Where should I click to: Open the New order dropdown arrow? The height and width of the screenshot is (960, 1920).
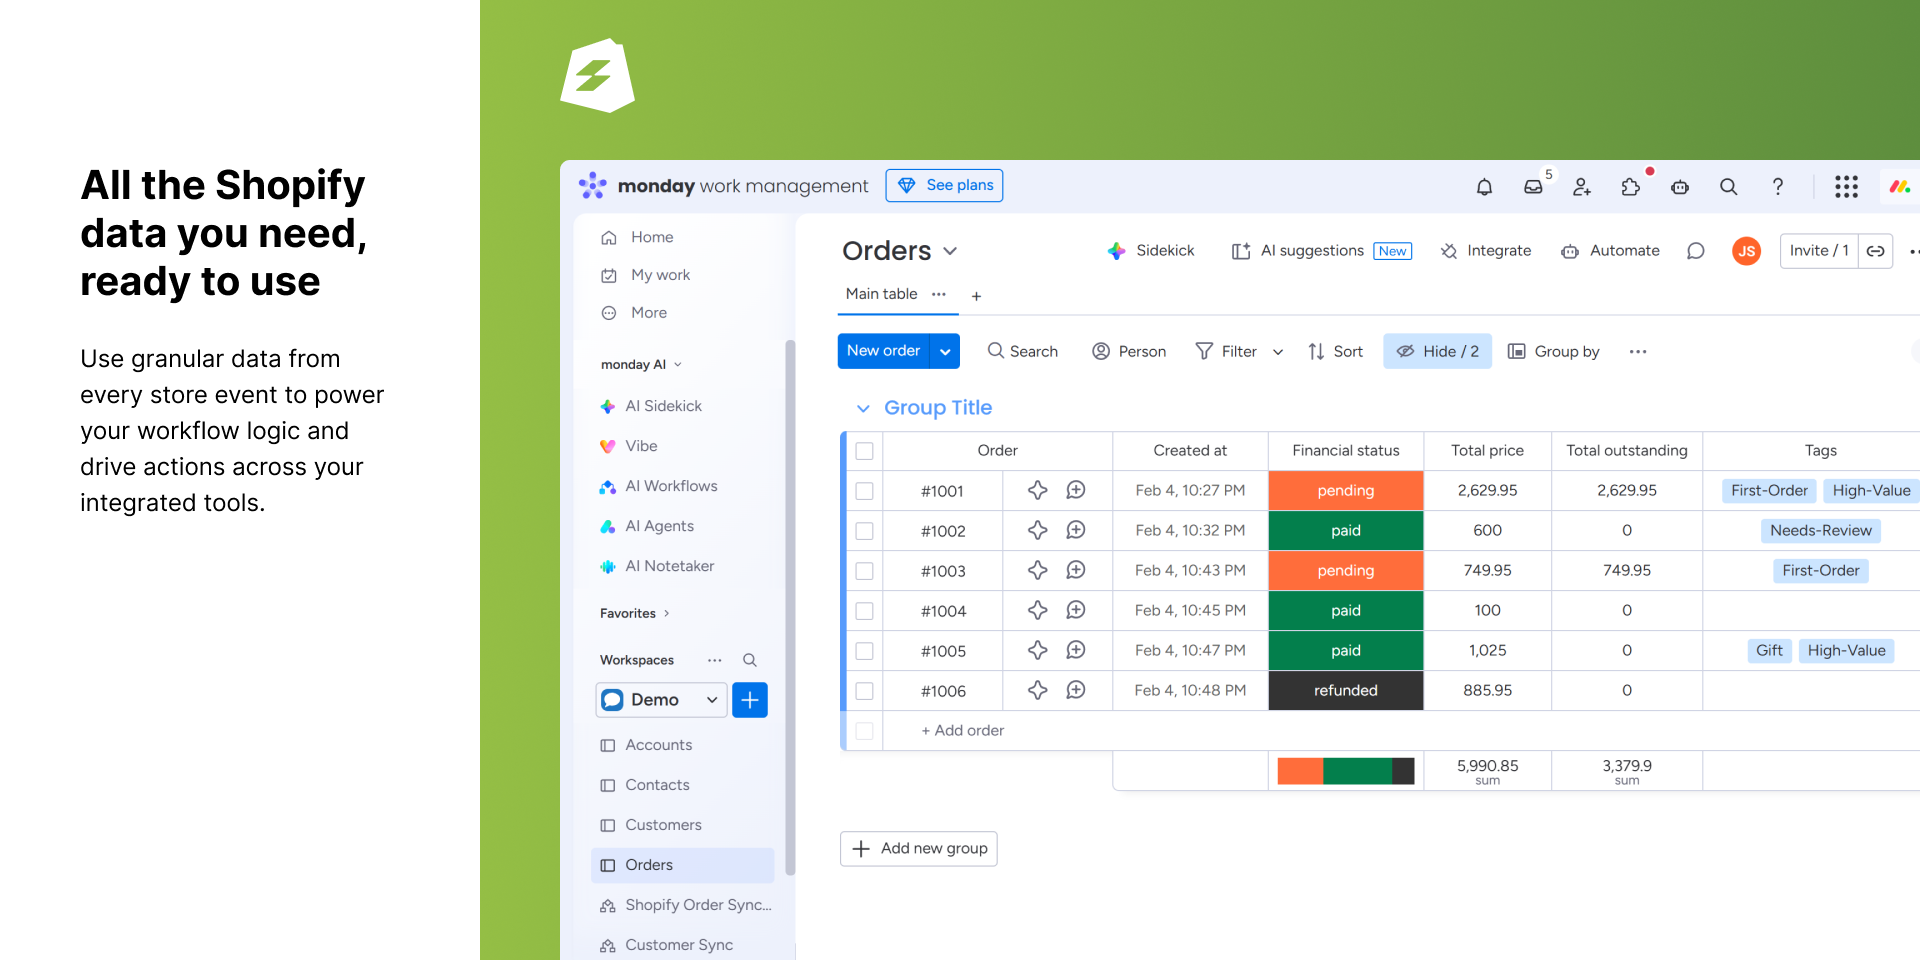[x=945, y=351]
